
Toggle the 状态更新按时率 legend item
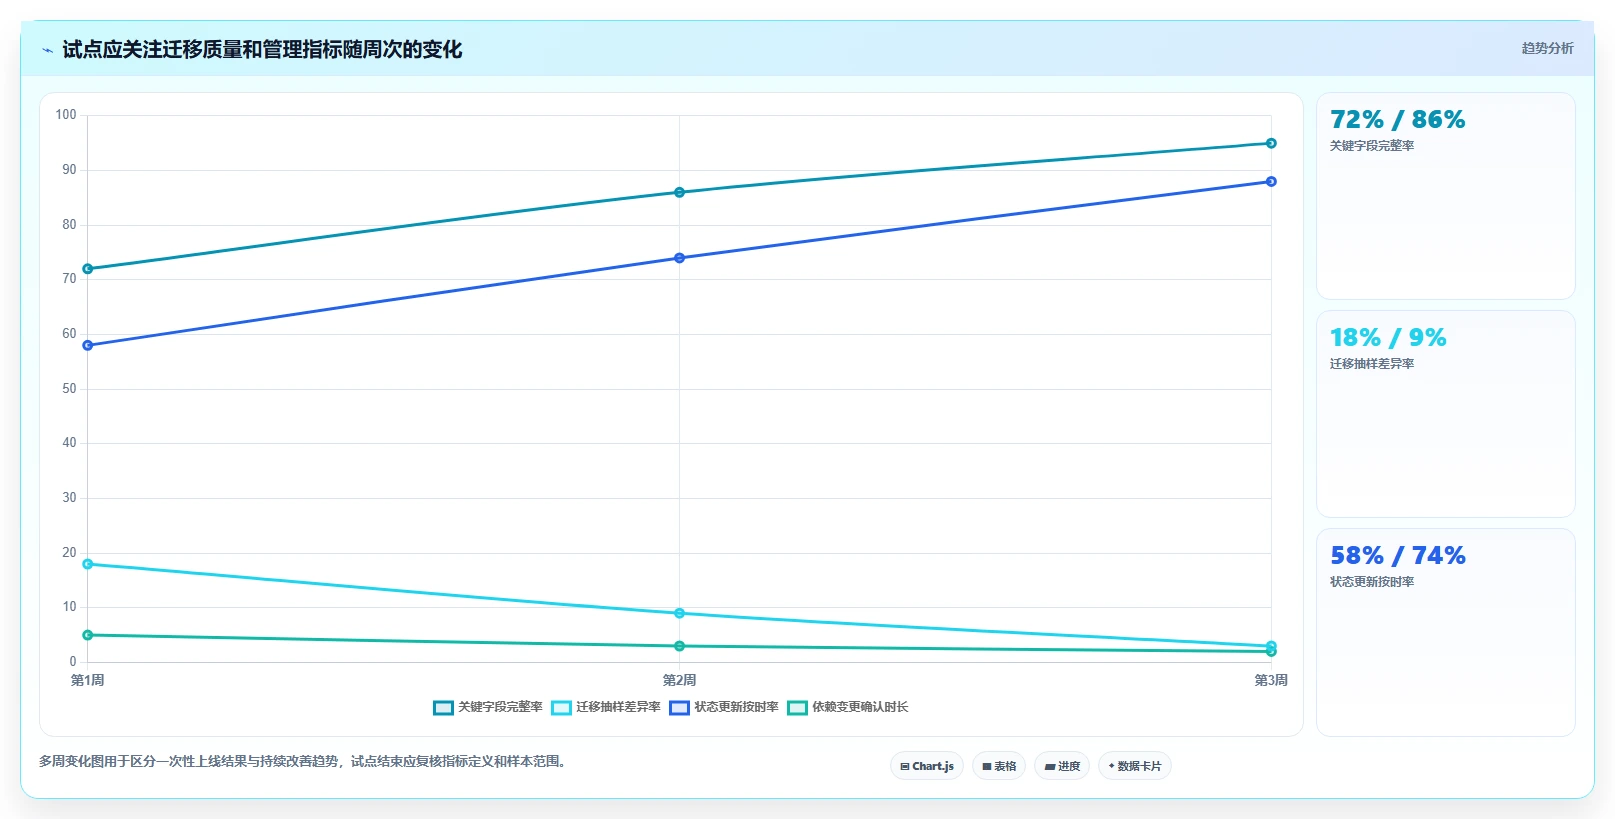[724, 707]
